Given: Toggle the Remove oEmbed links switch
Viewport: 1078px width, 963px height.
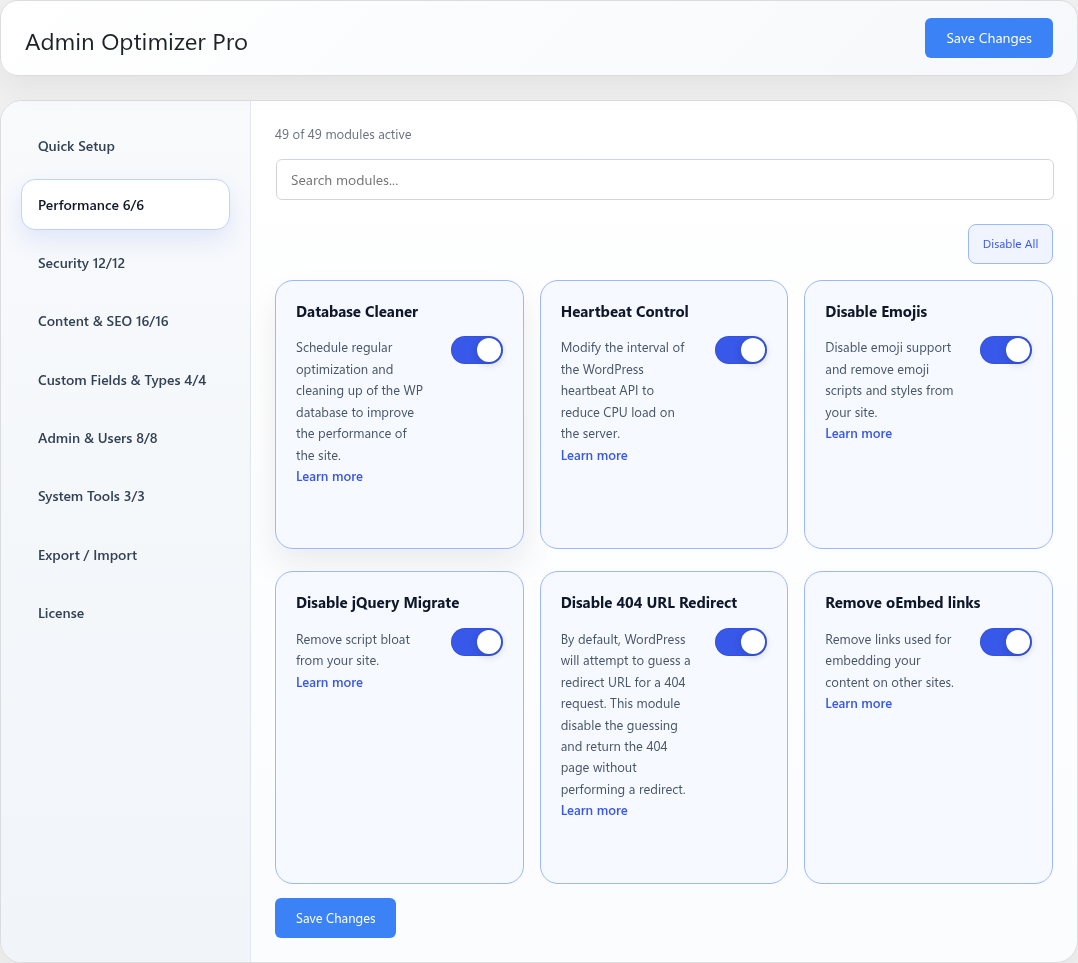Looking at the screenshot, I should 1005,642.
